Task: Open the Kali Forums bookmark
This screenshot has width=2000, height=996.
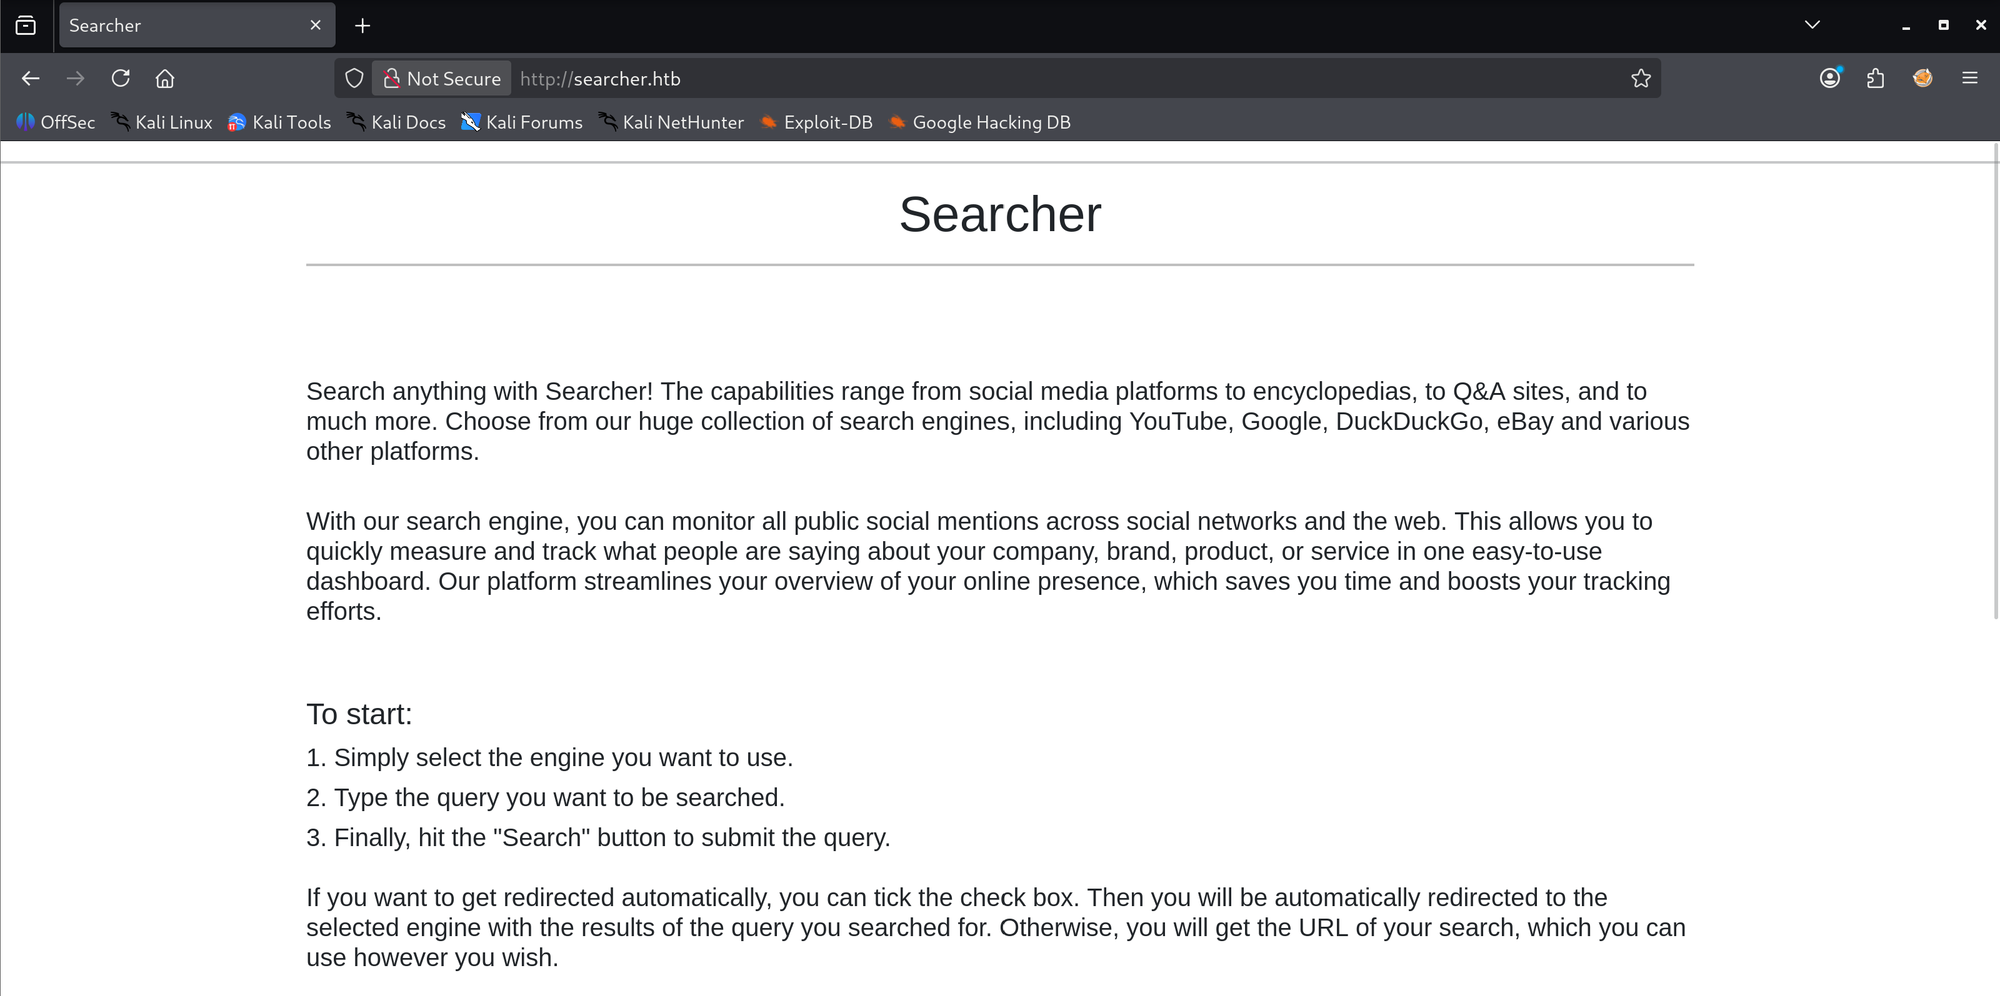Action: (522, 122)
